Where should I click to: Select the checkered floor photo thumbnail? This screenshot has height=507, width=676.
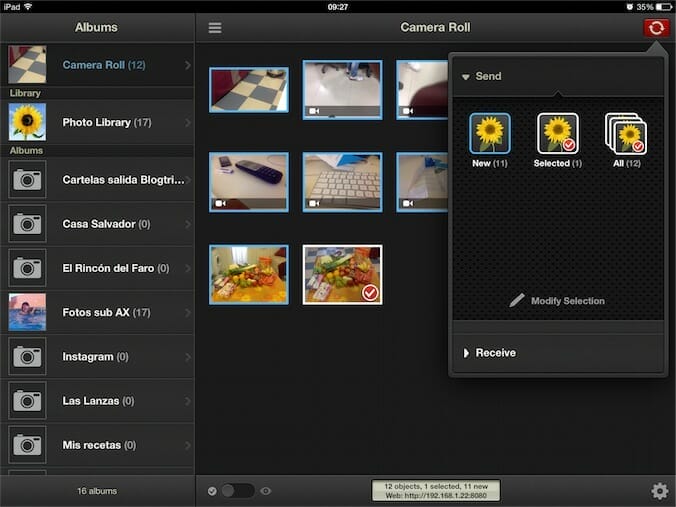249,89
